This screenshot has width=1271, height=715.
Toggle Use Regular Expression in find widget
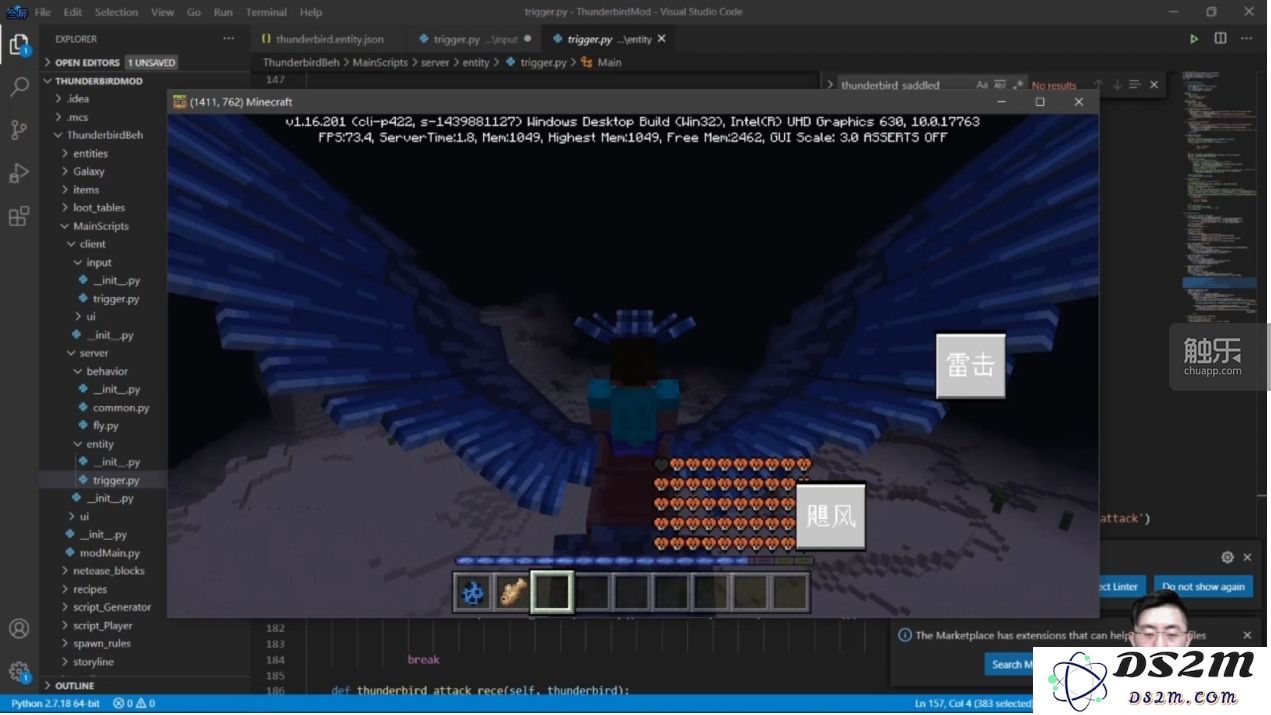1016,85
